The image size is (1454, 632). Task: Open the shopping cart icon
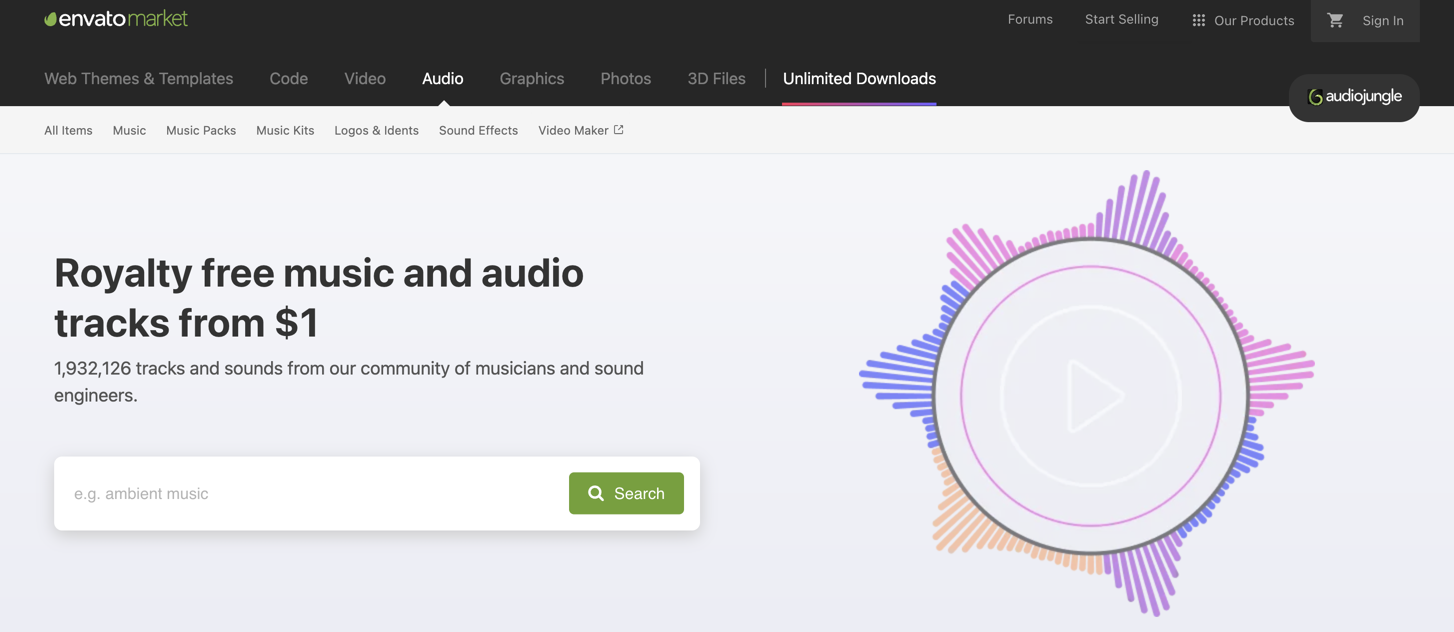click(1335, 20)
